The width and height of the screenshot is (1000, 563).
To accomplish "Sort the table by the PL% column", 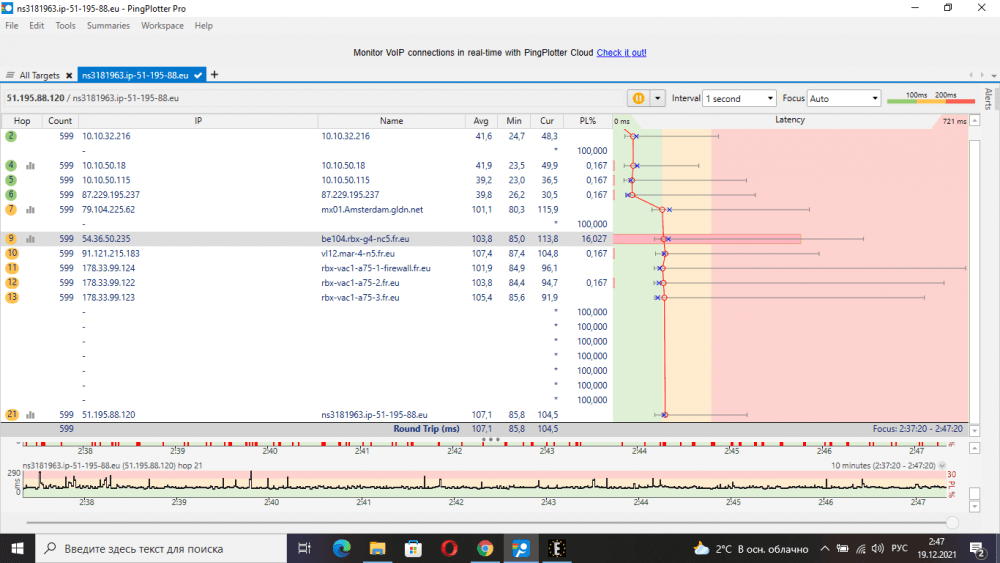I will pyautogui.click(x=587, y=121).
